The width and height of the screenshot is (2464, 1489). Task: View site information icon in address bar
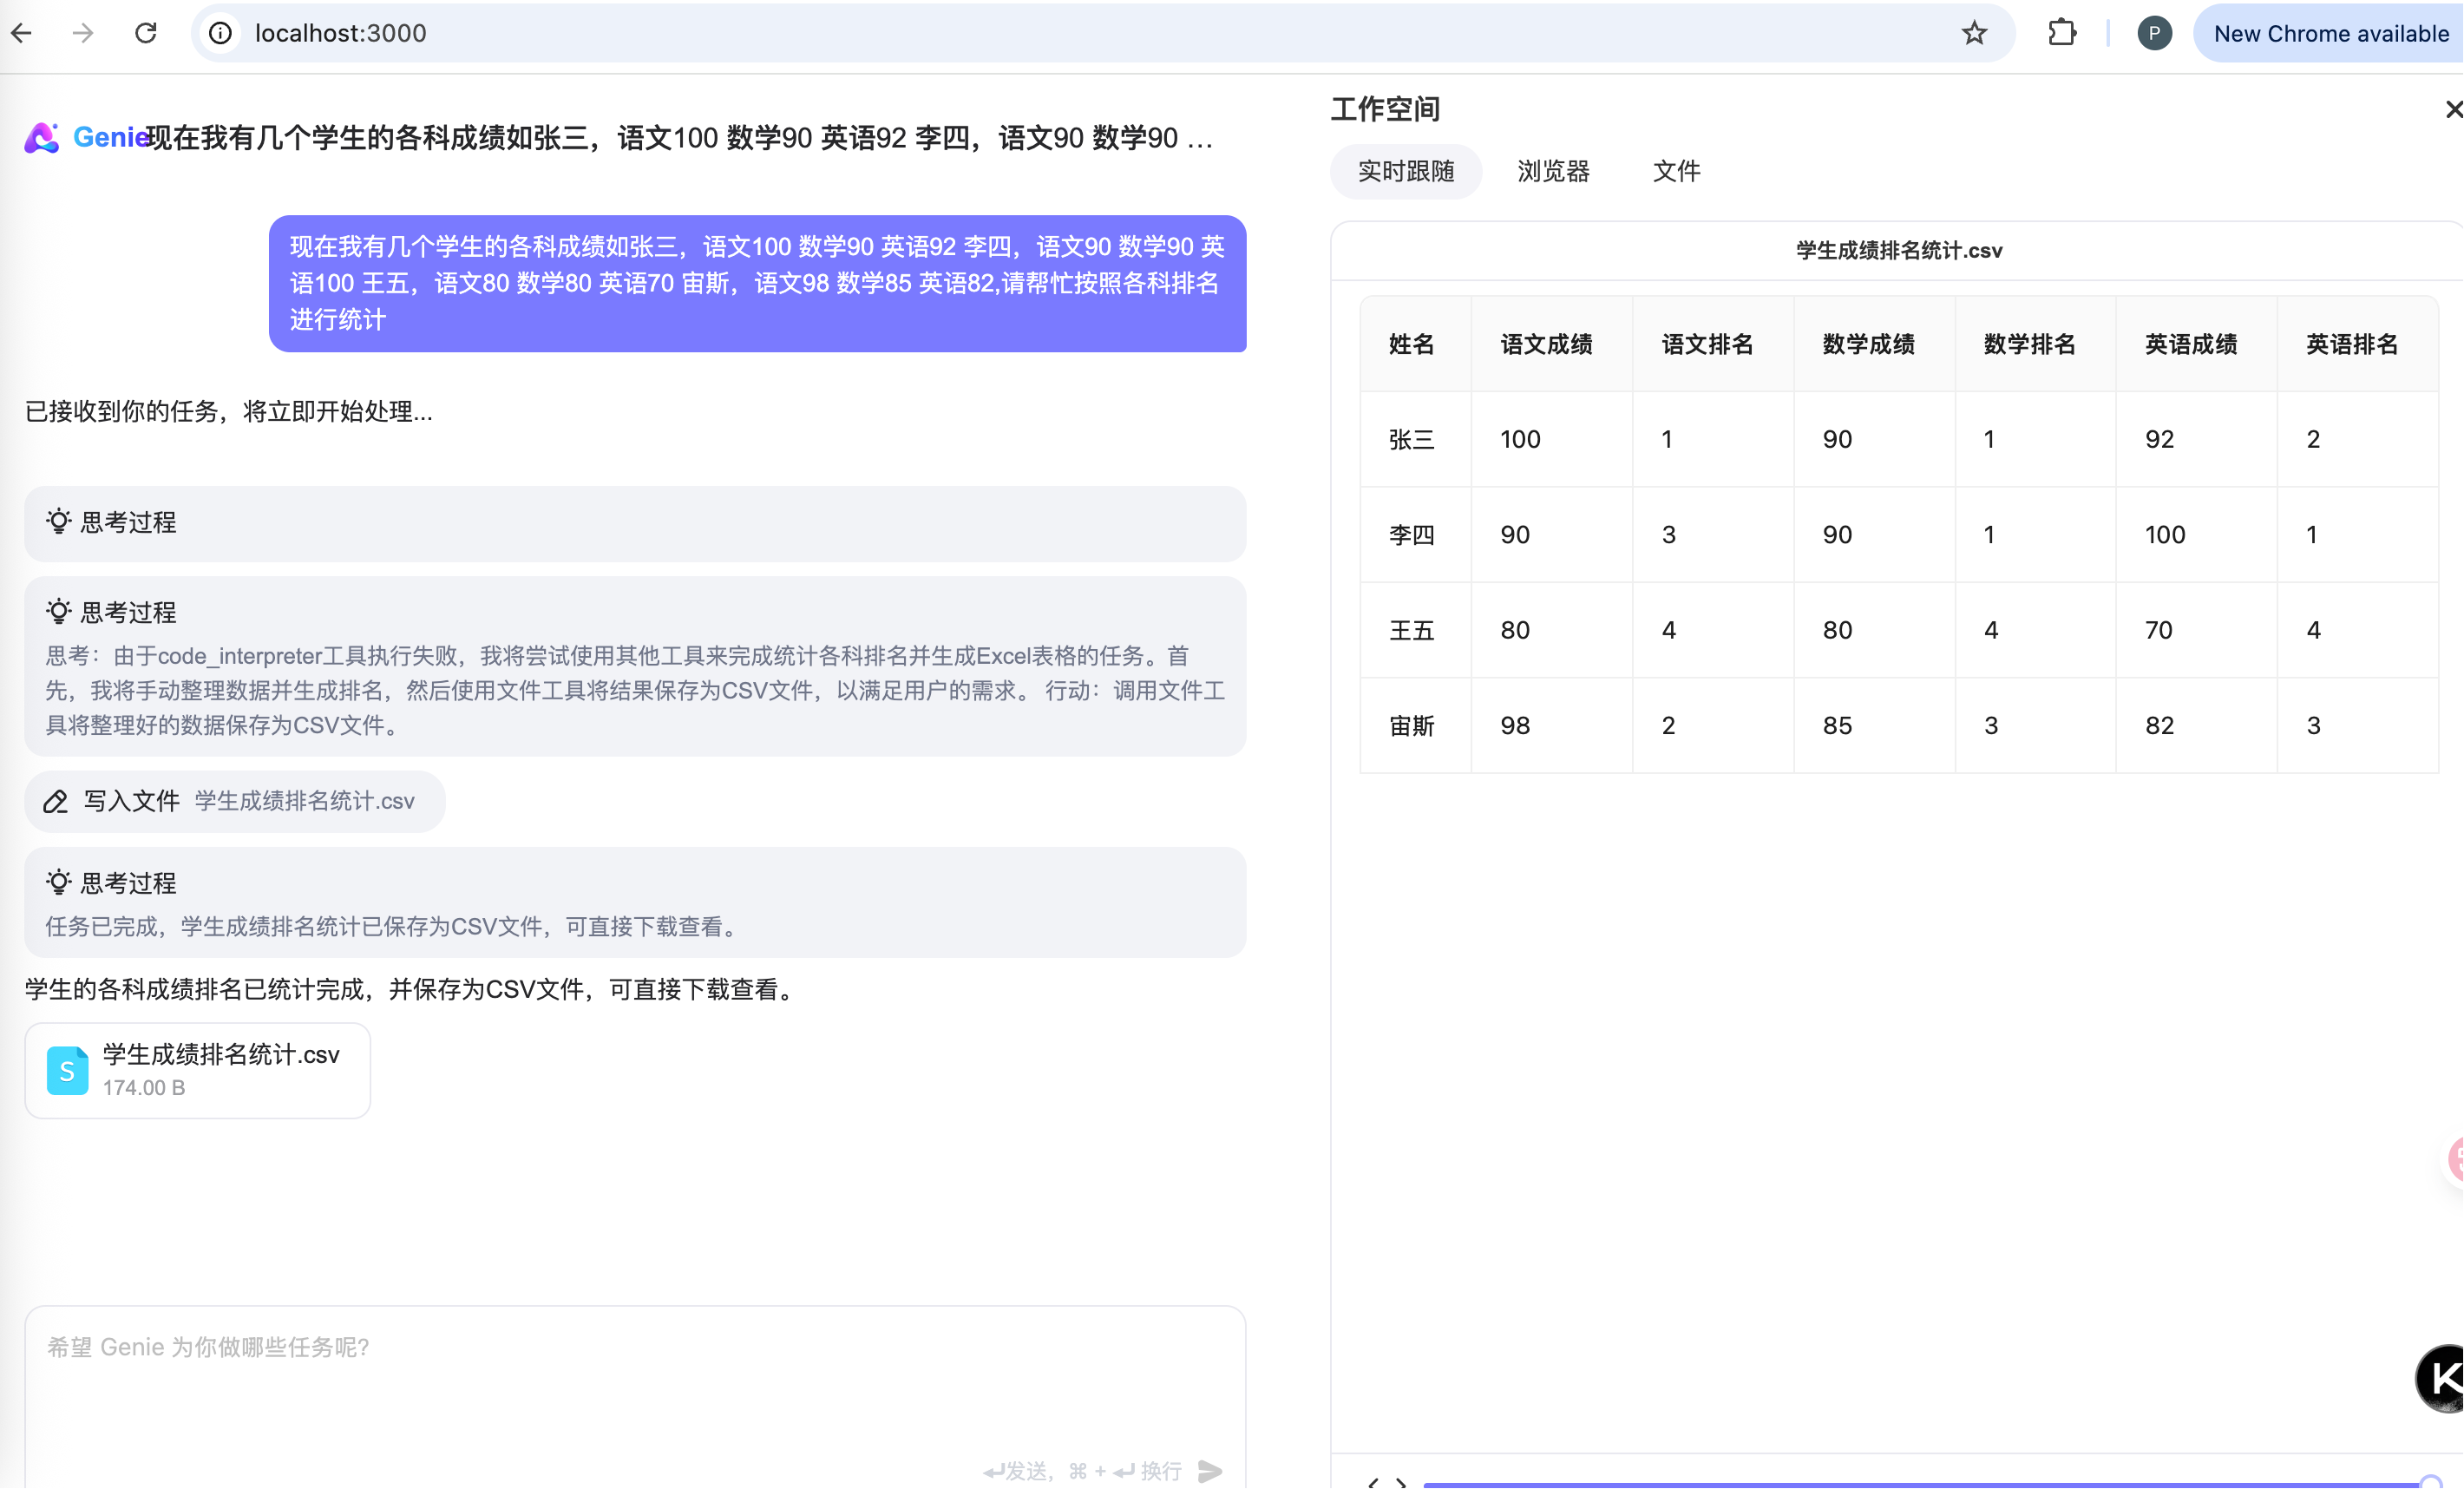pyautogui.click(x=220, y=33)
